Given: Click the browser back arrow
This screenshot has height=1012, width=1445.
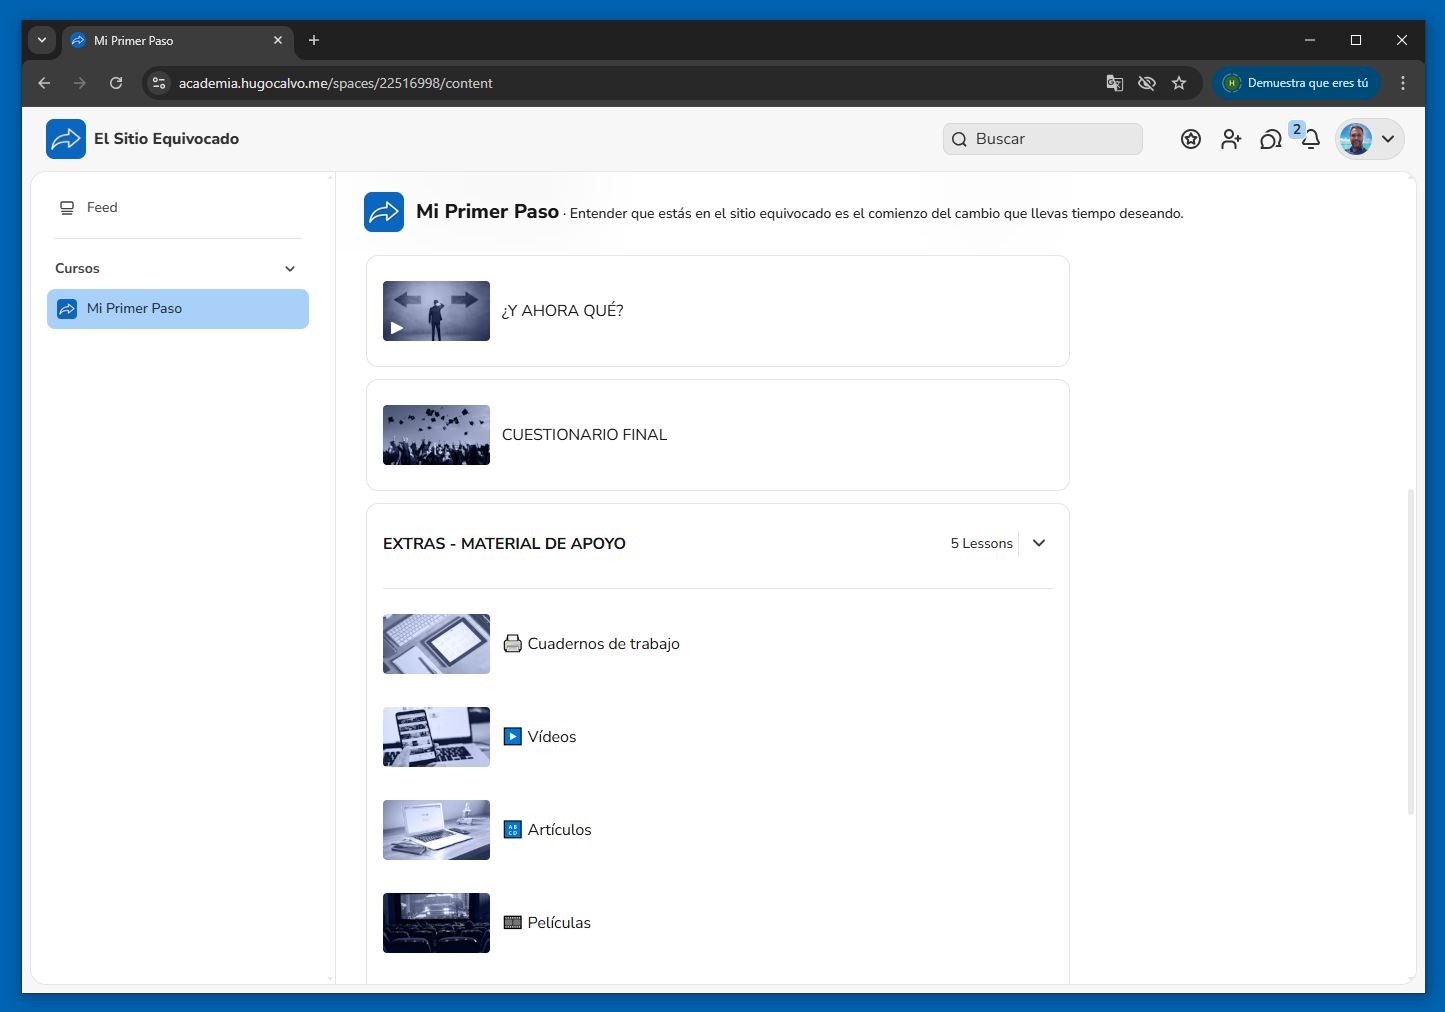Looking at the screenshot, I should [x=44, y=83].
